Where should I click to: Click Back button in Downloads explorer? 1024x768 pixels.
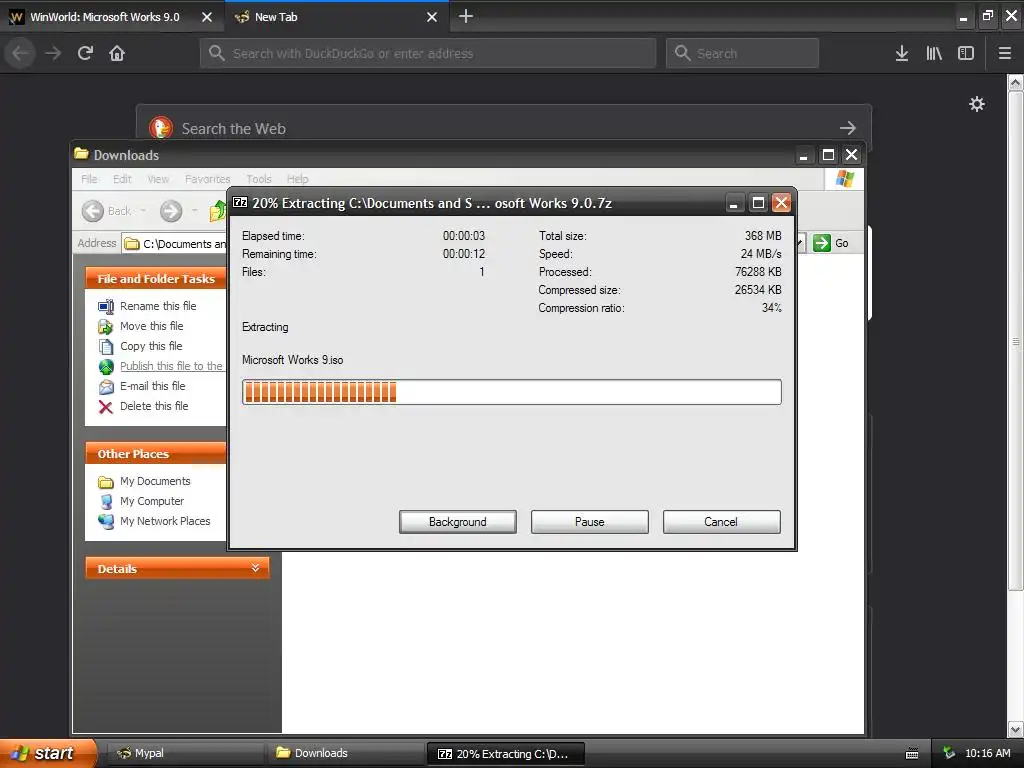pos(106,211)
